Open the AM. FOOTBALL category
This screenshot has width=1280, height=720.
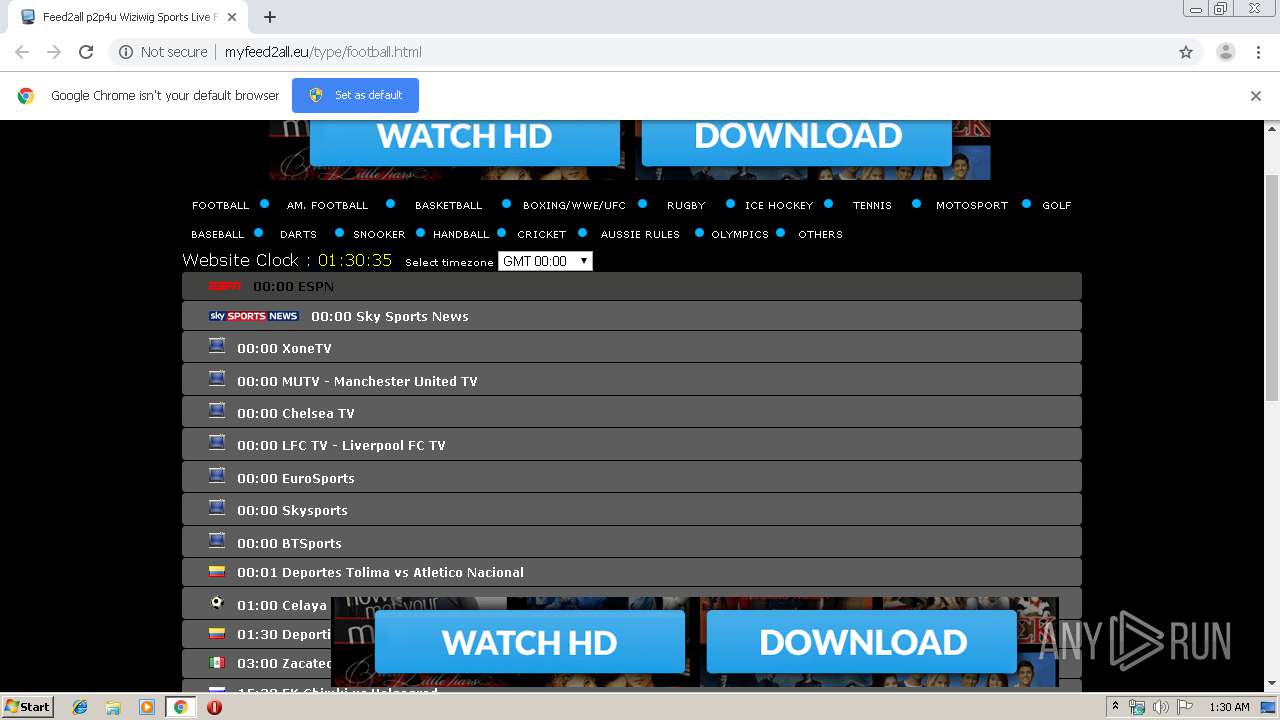327,205
